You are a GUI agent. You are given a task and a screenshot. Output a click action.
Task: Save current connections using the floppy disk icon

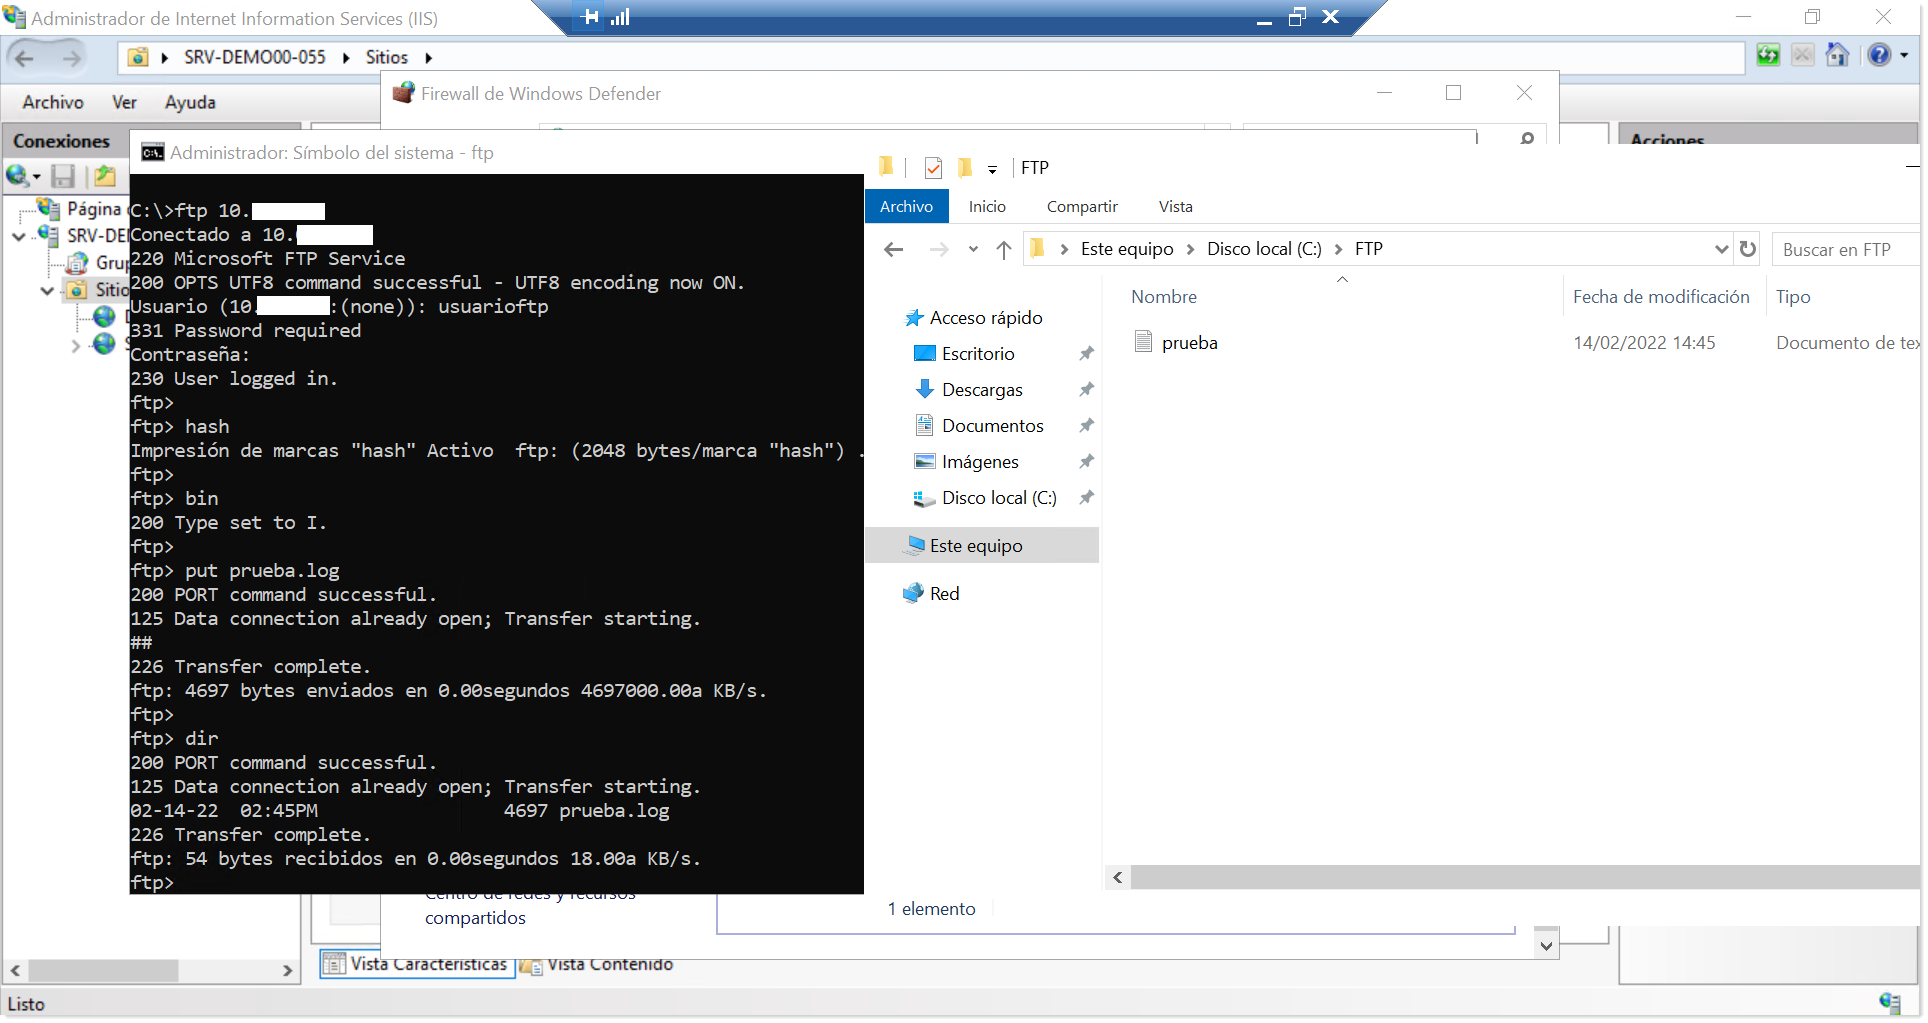[x=63, y=176]
